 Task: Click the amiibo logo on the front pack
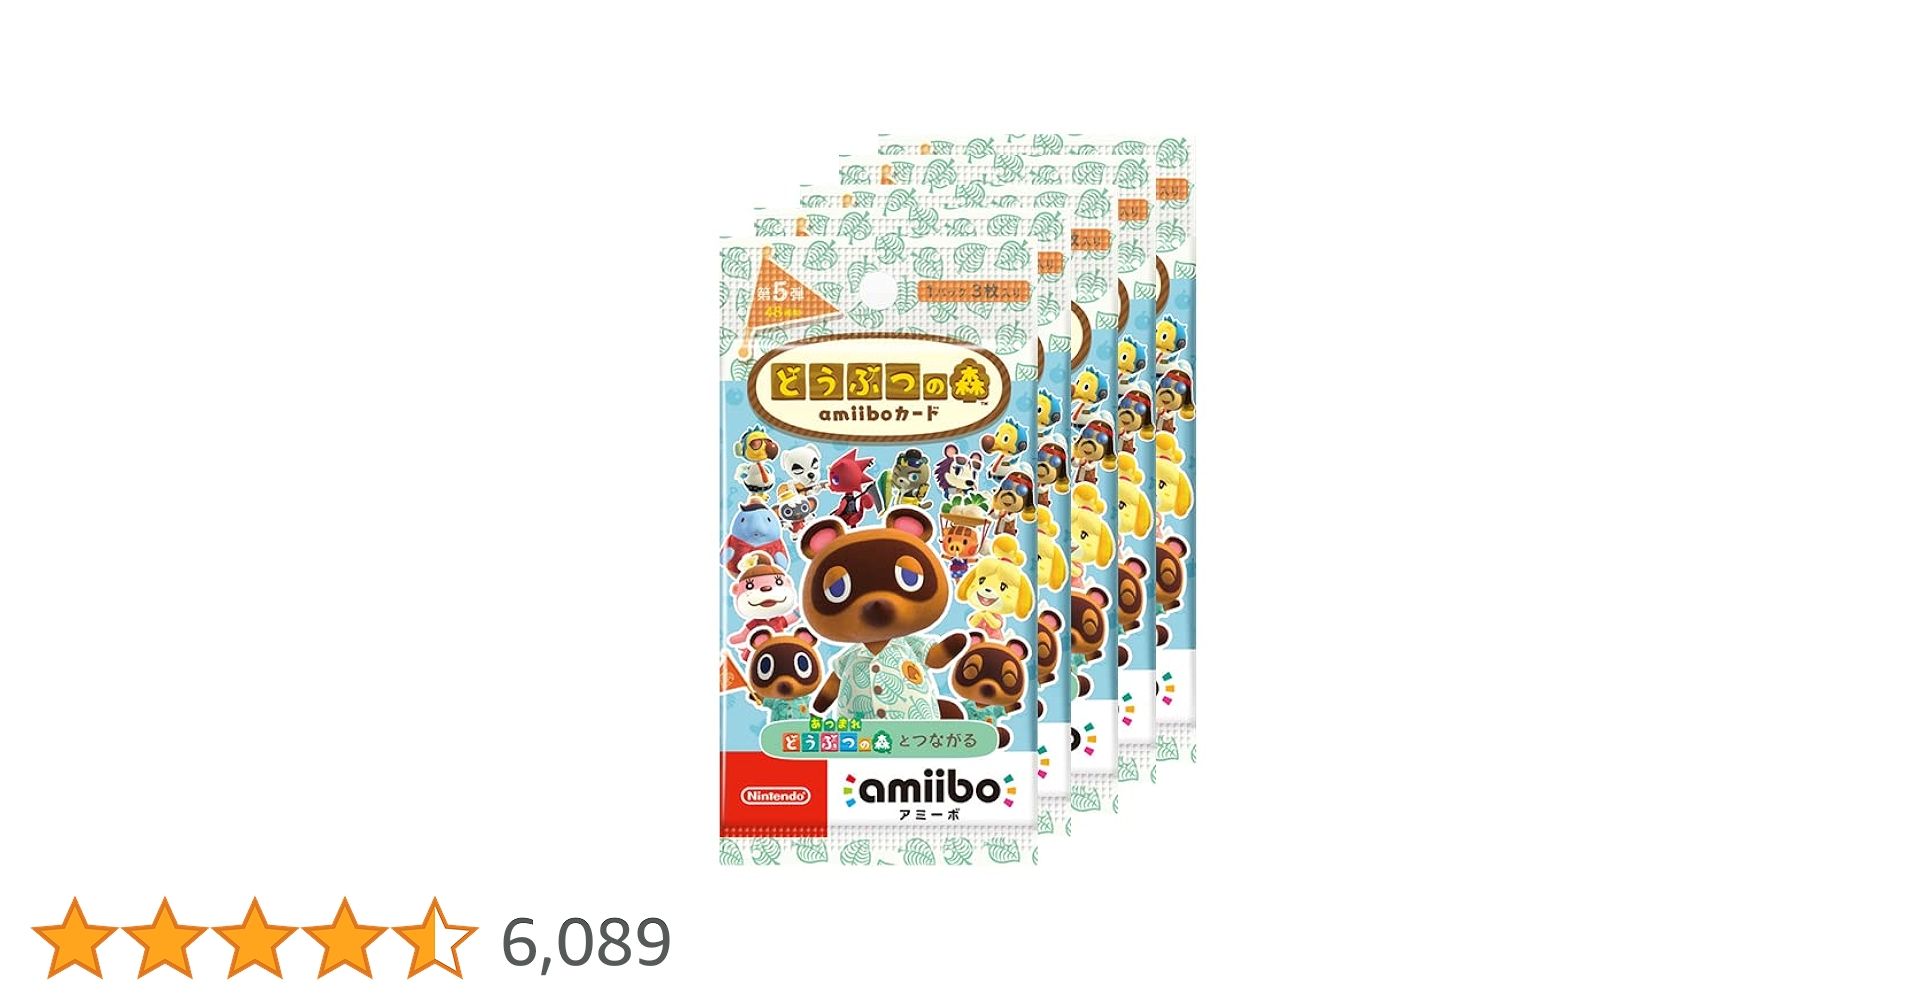coord(930,791)
